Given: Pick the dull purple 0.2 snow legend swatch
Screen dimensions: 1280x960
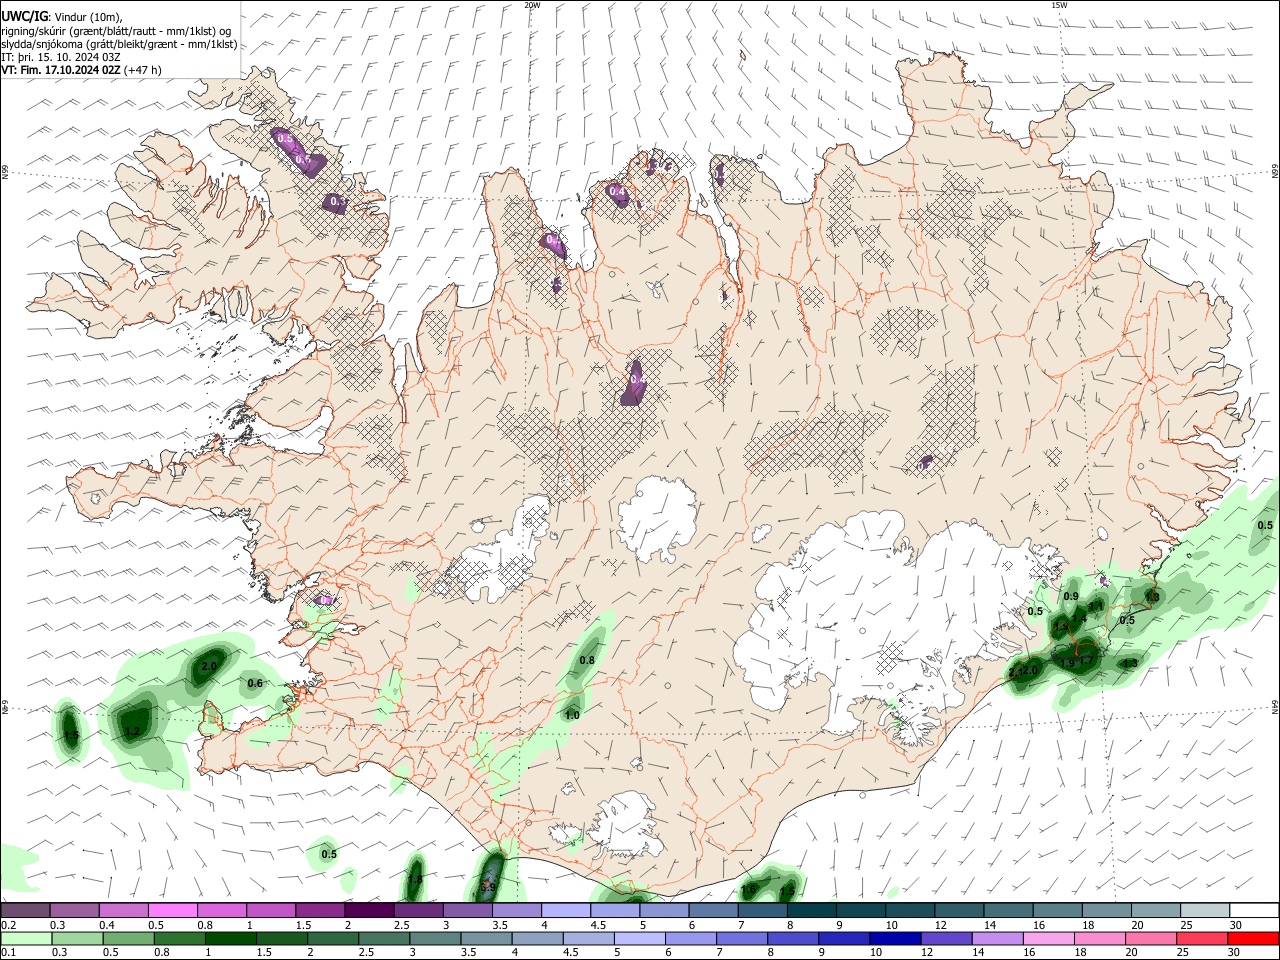Looking at the screenshot, I should pos(25,911).
